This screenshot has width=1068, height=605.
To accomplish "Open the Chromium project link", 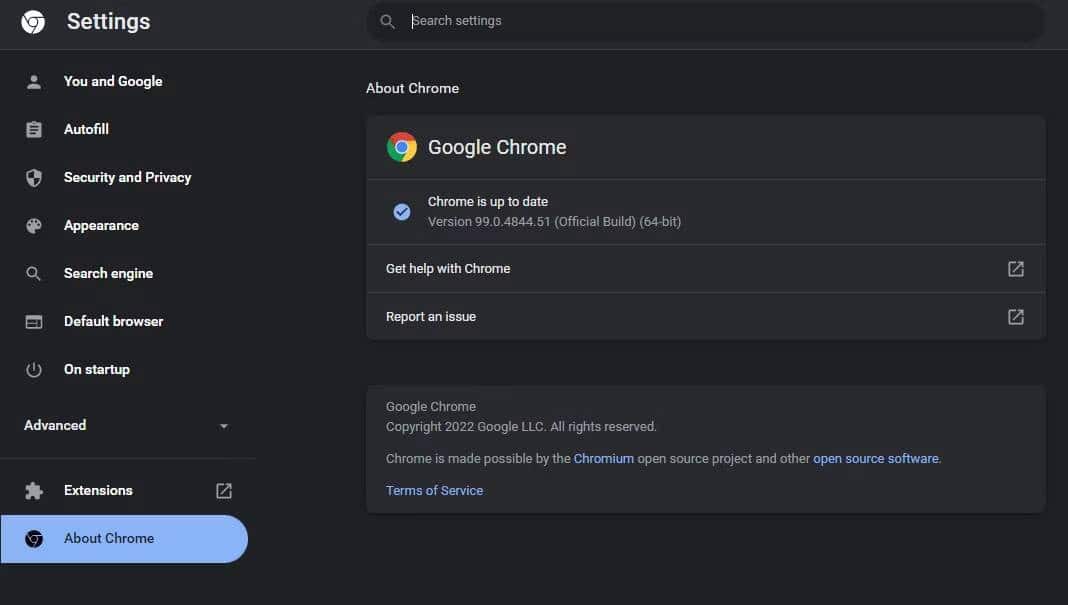I will pos(604,458).
